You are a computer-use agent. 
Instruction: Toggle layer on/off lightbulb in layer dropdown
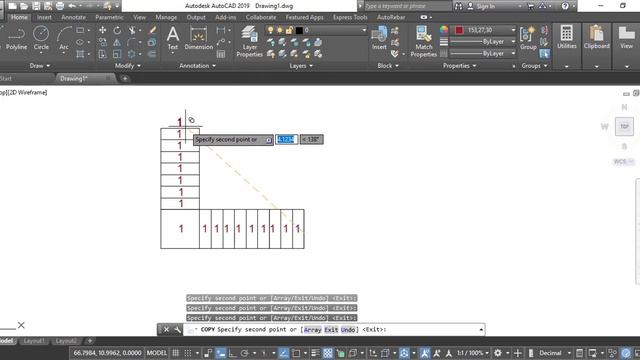(270, 30)
